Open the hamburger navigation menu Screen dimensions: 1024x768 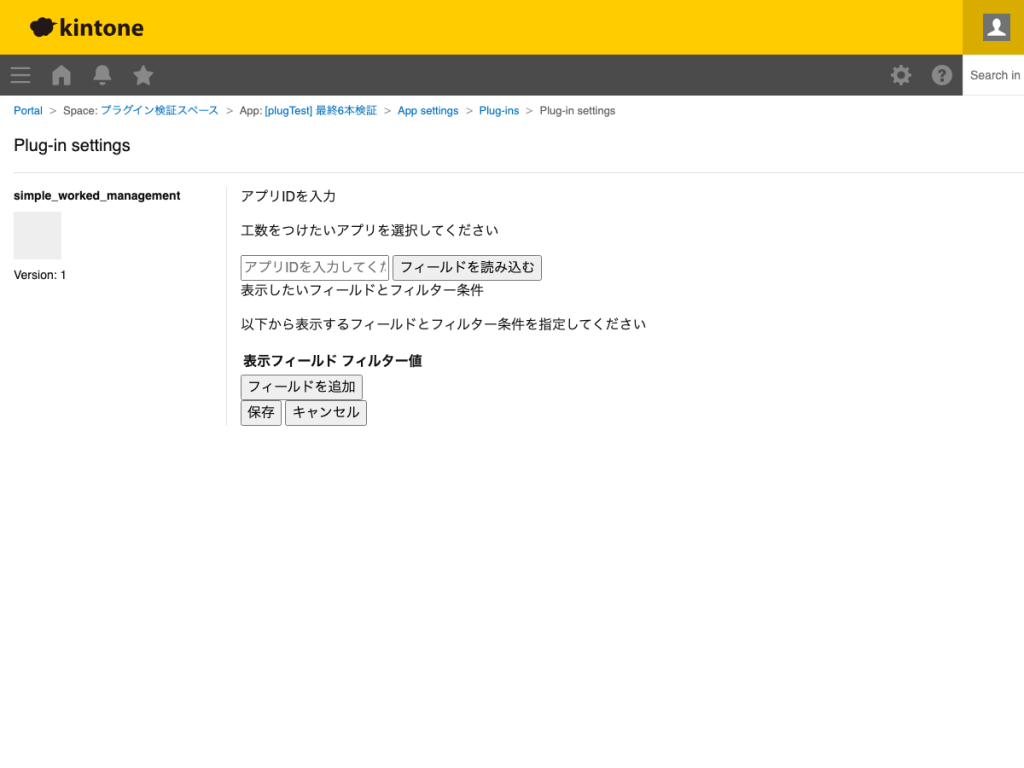(x=20, y=75)
